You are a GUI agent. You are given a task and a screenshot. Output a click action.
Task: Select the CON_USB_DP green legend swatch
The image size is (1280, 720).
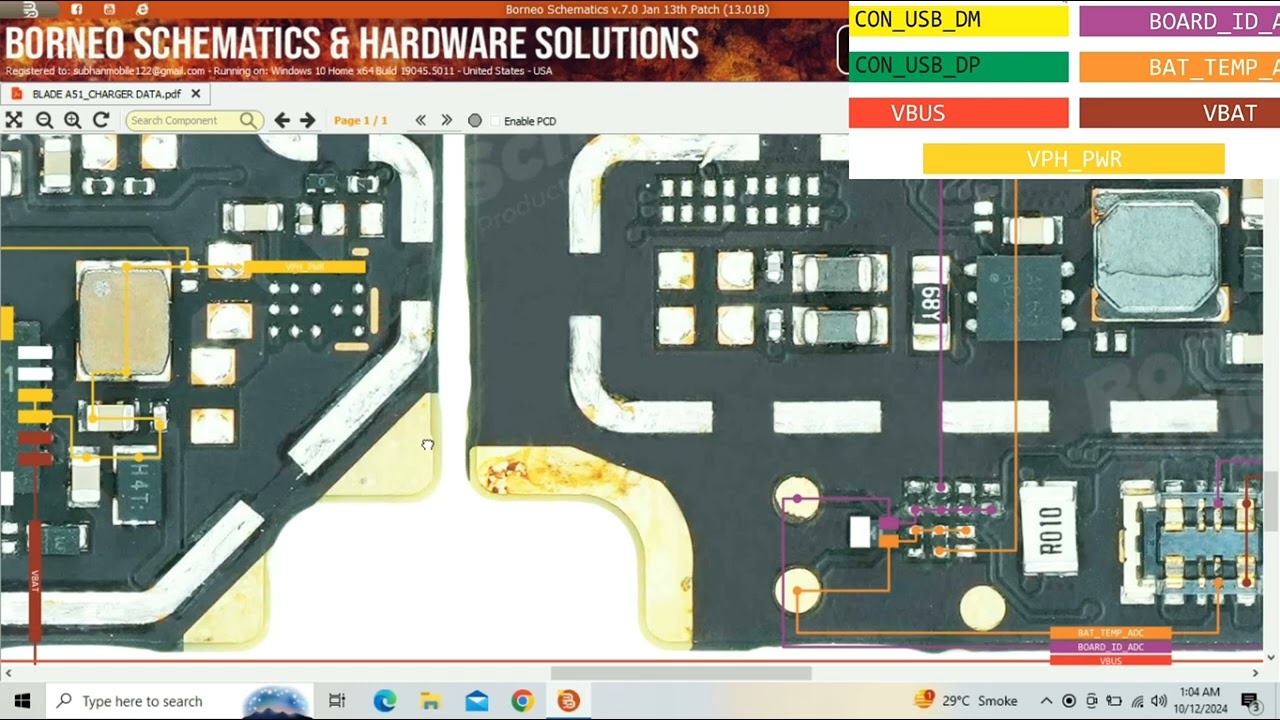click(958, 66)
